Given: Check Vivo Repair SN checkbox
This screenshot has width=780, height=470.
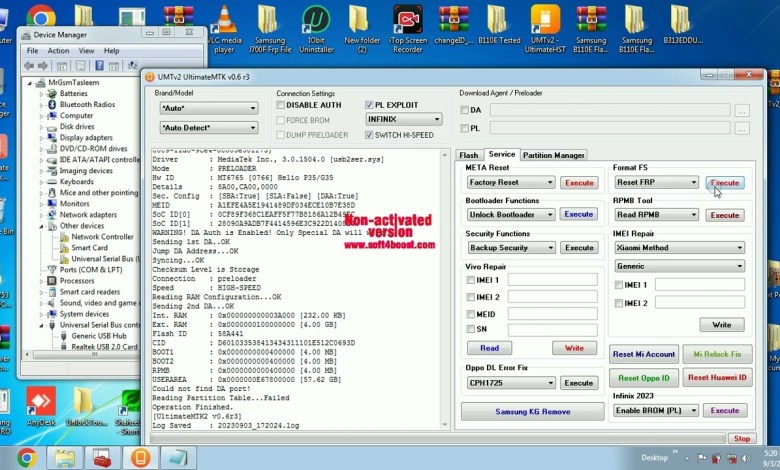Looking at the screenshot, I should pos(471,329).
